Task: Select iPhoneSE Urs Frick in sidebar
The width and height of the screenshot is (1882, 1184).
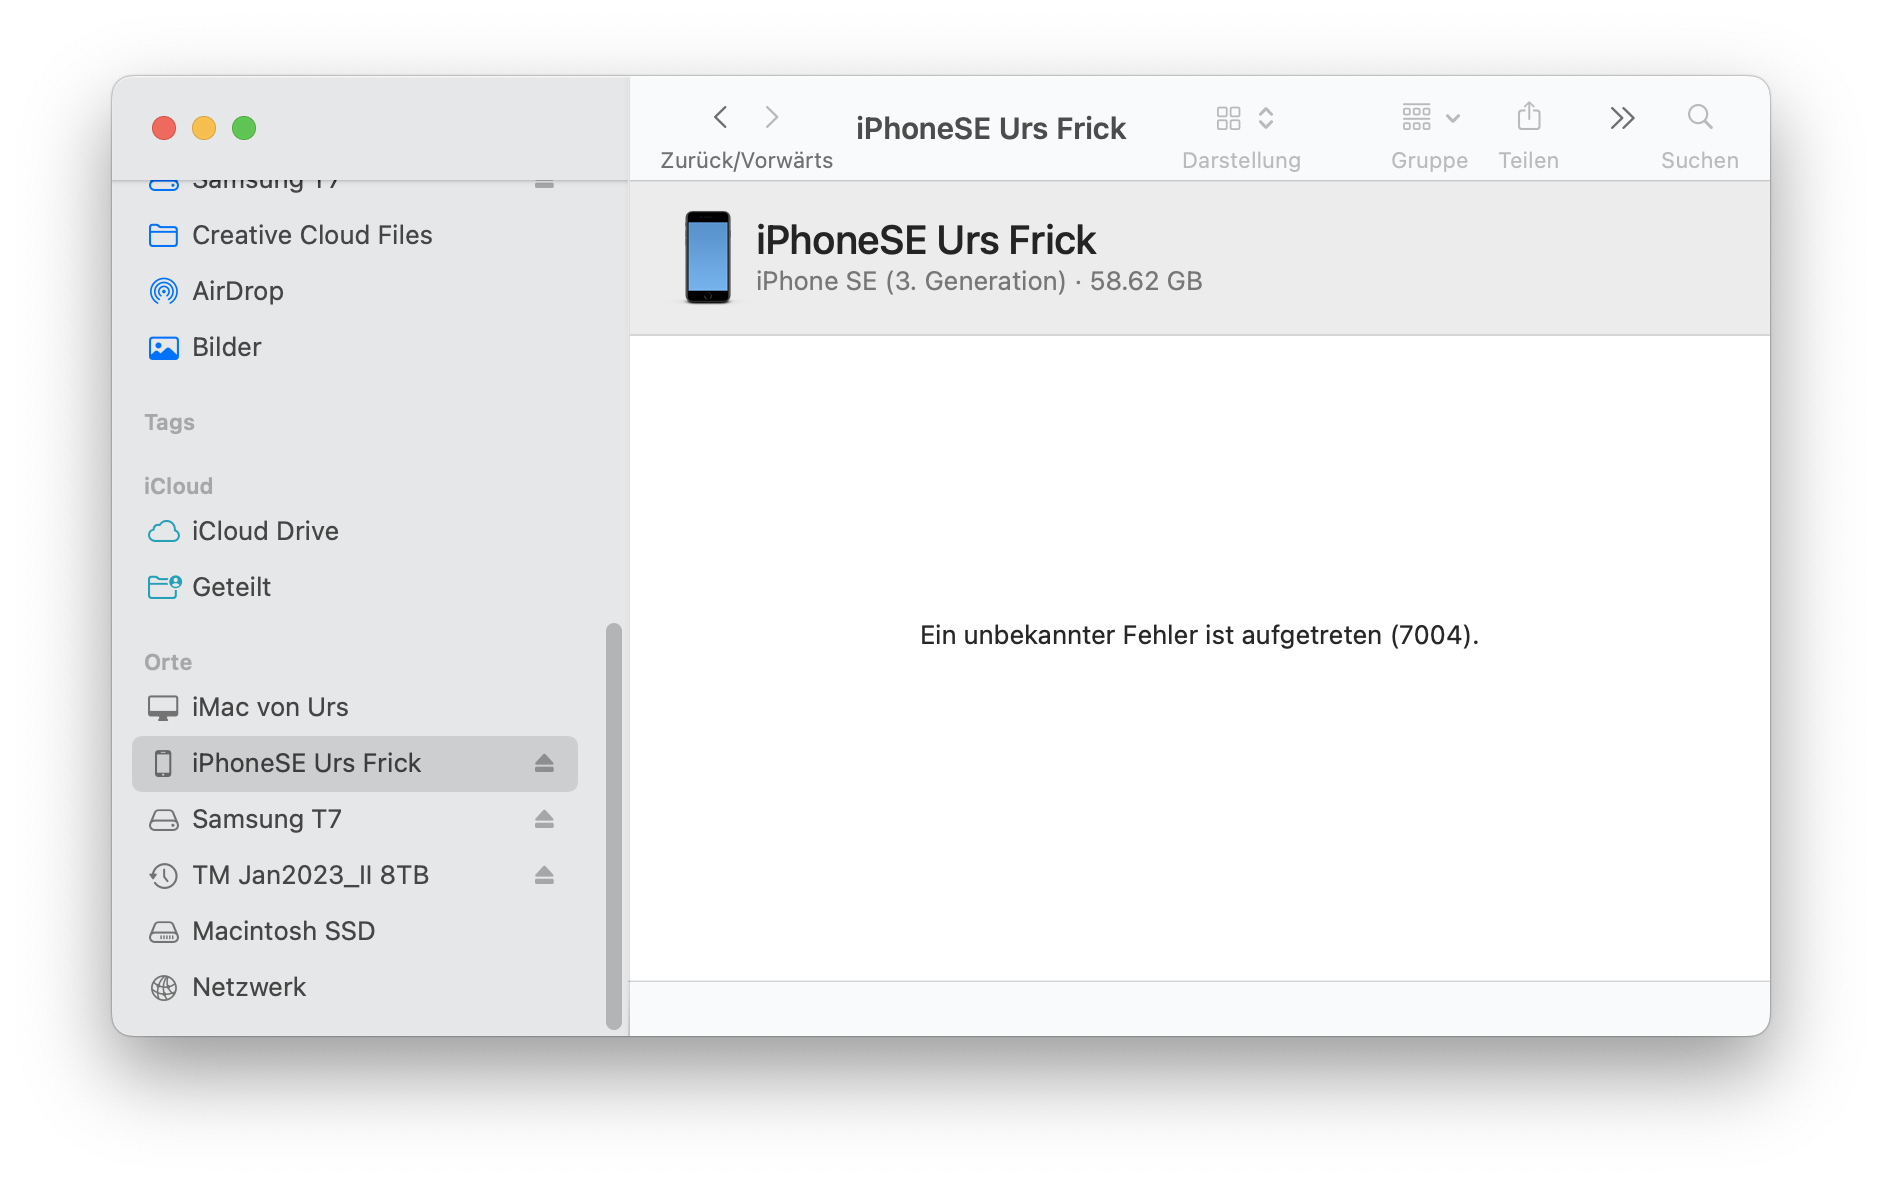Action: tap(355, 764)
